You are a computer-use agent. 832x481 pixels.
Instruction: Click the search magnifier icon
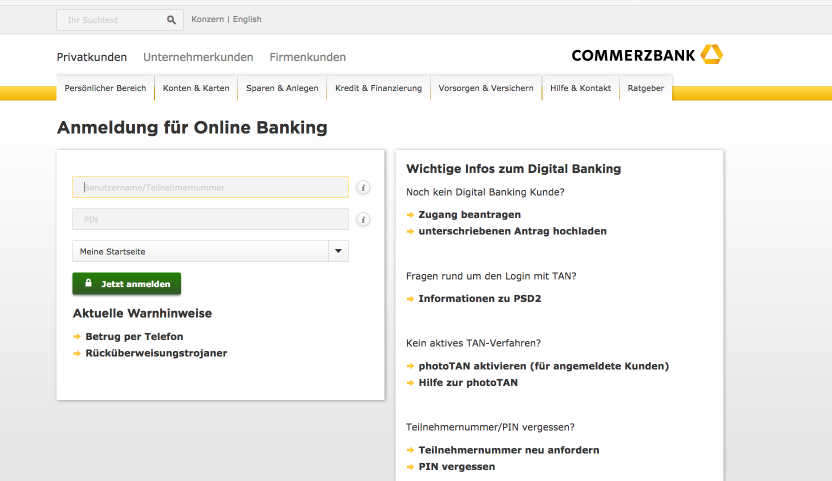(x=171, y=20)
